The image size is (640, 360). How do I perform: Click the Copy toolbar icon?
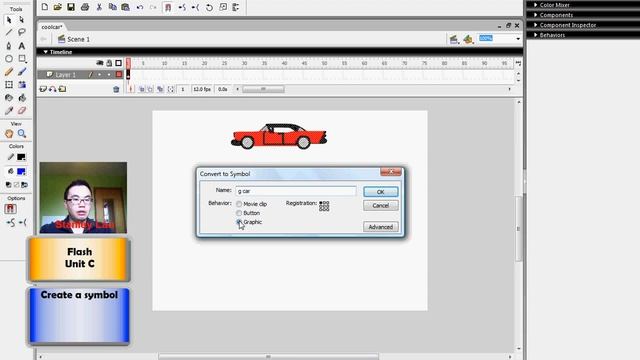tap(113, 7)
